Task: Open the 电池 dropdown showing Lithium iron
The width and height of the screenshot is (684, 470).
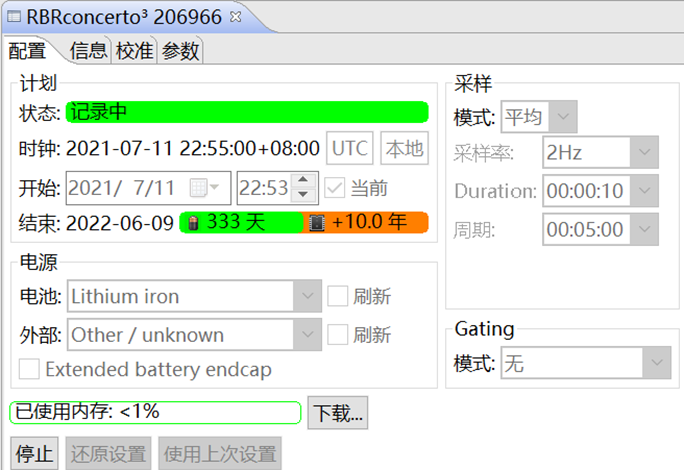Action: point(194,296)
